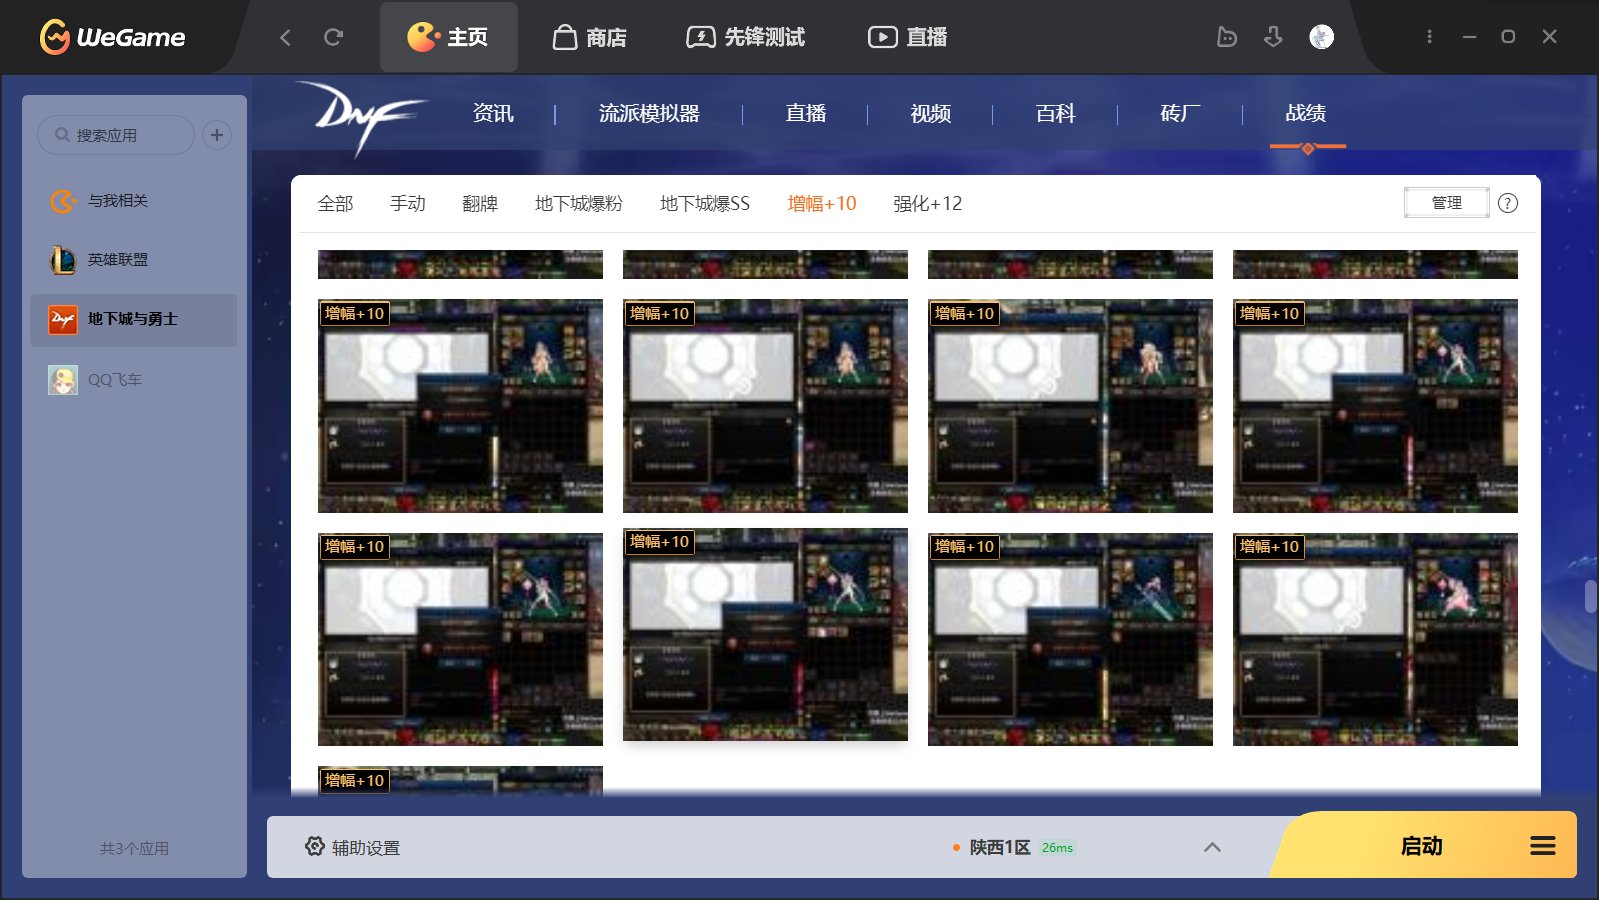
Task: Show the 地下城爆粉 filter
Action: coord(579,204)
